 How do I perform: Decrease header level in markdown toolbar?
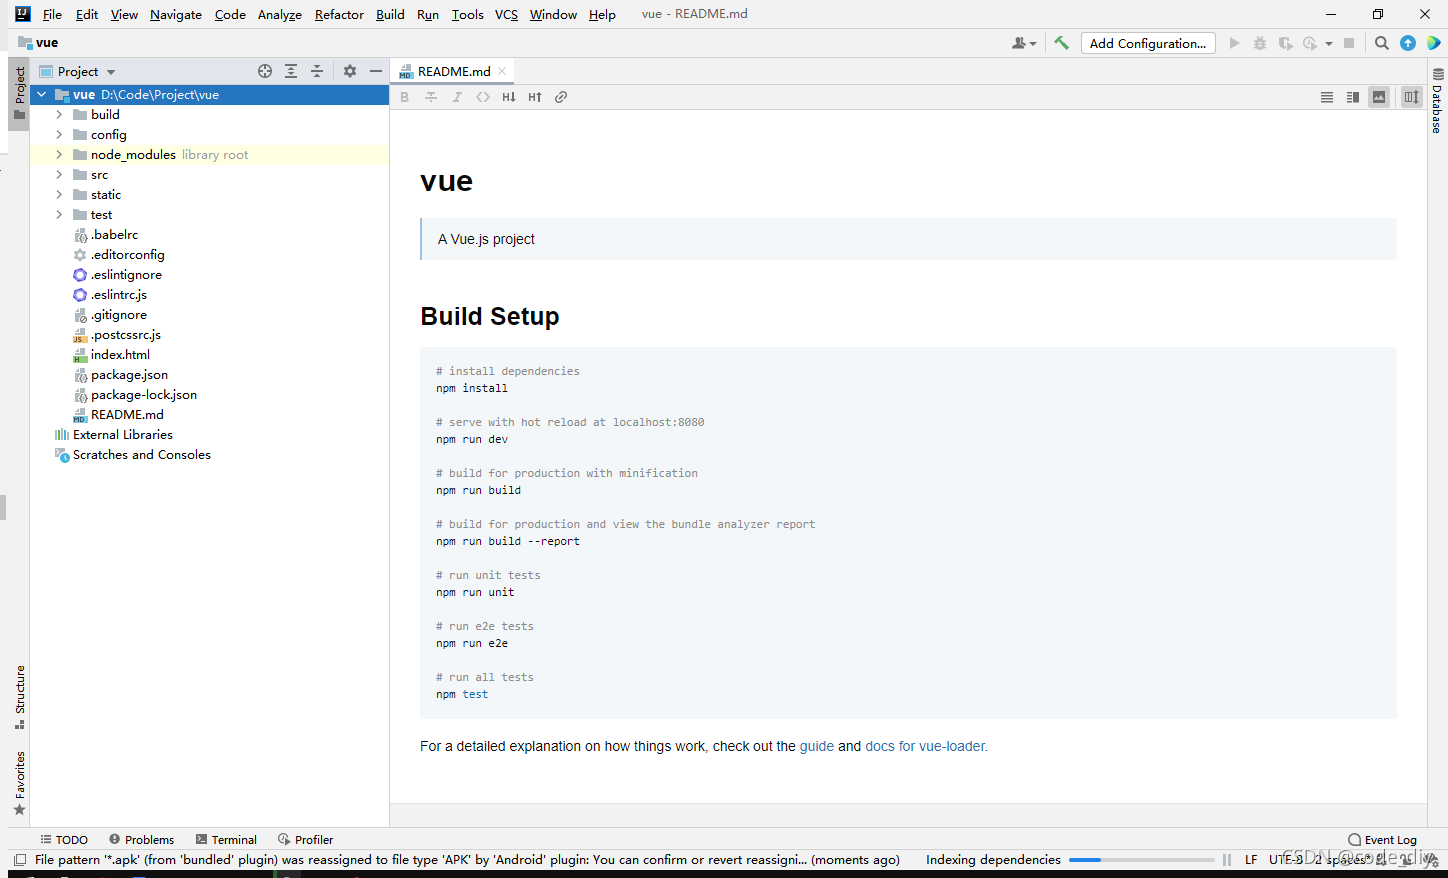tap(509, 97)
